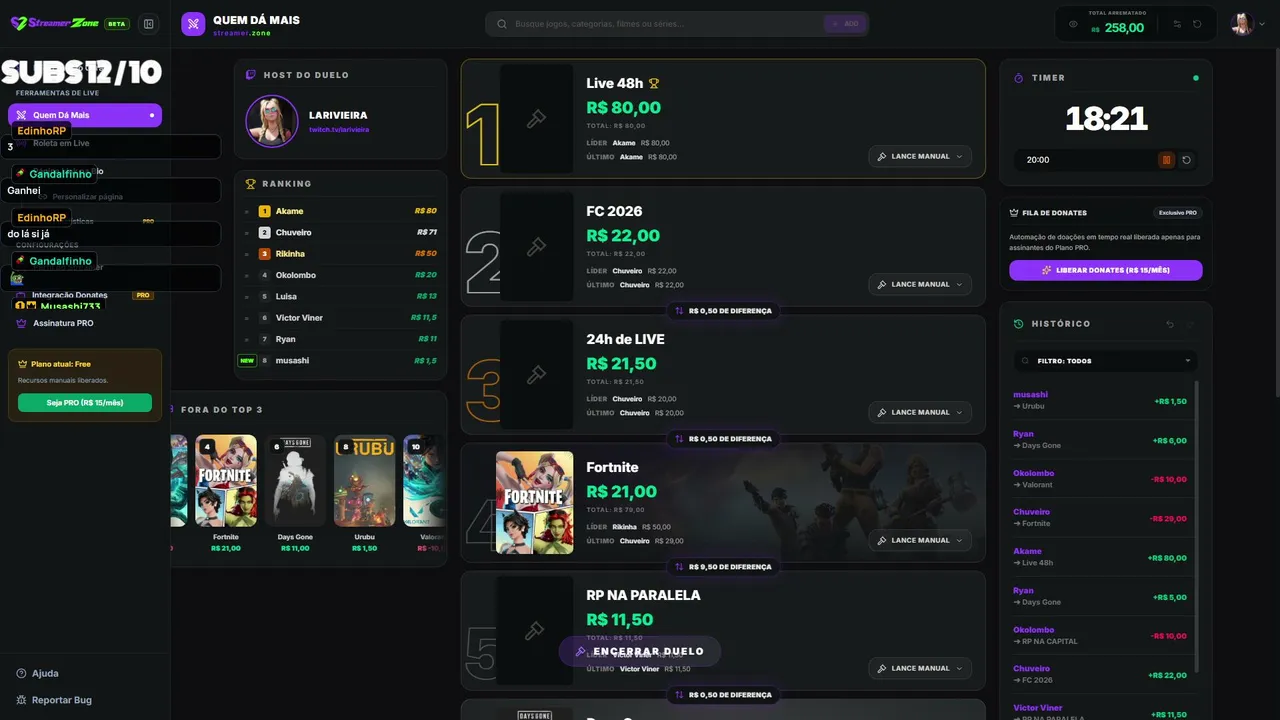Viewport: 1280px width, 720px height.
Task: Expand the Lance Manual dropdown for FC 2026
Action: (920, 285)
